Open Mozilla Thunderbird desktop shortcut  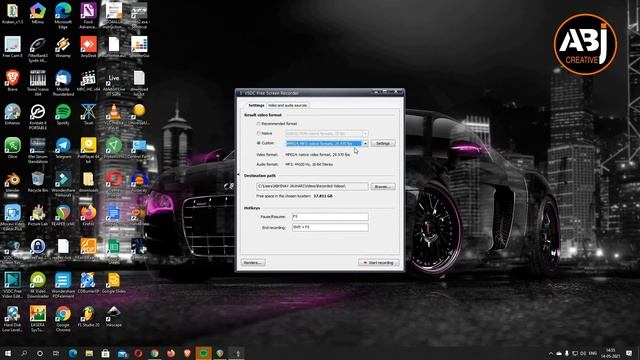pos(63,83)
